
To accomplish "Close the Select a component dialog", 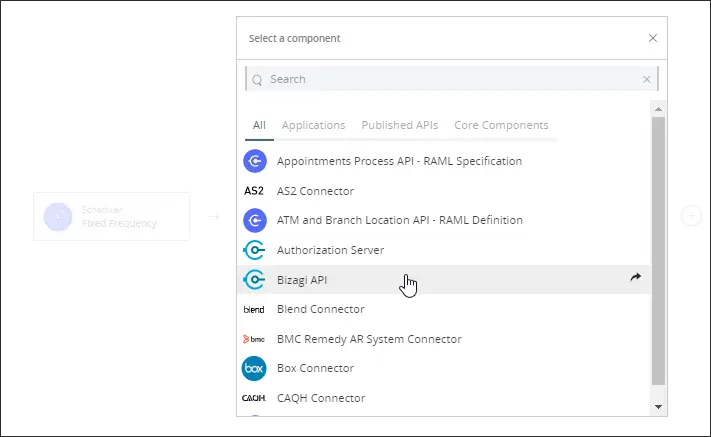I will point(653,38).
